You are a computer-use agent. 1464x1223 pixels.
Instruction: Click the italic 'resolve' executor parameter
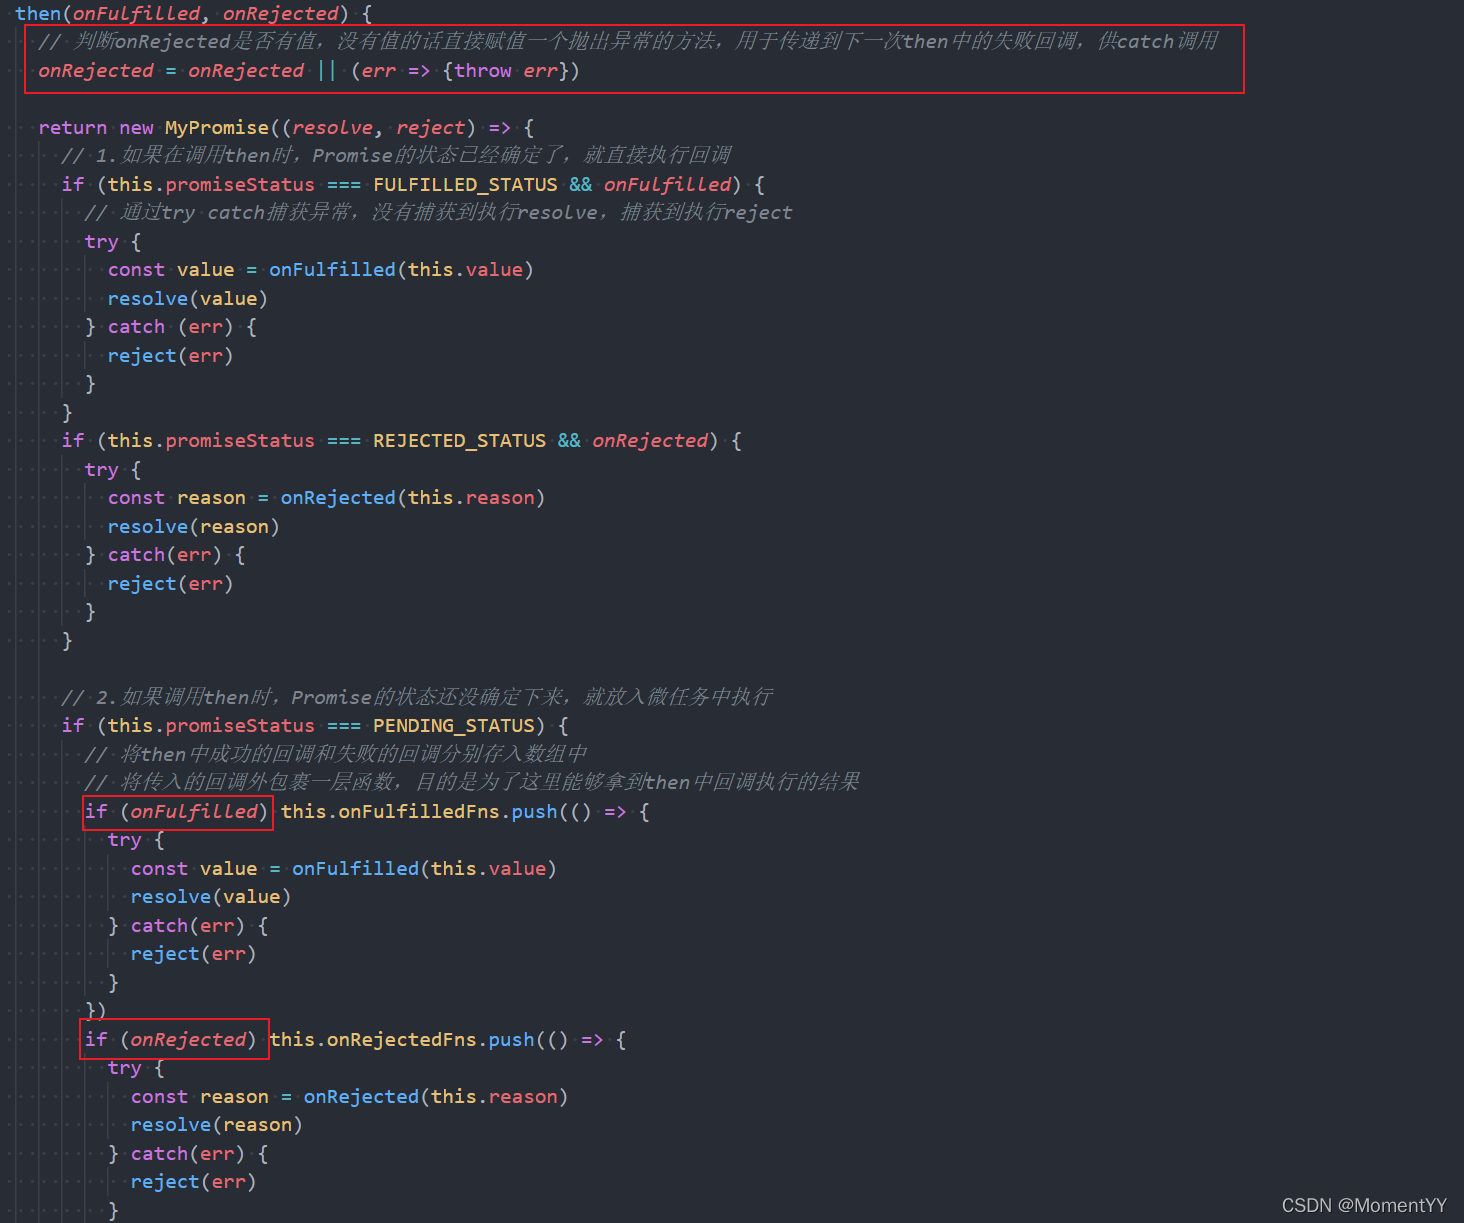click(x=333, y=128)
